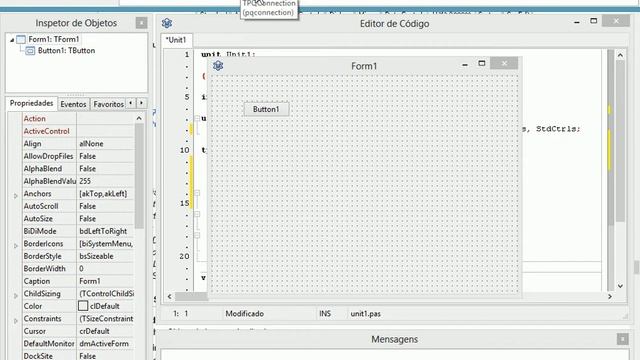The height and width of the screenshot is (360, 640).
Task: Edit the AlphaBlendValue field 255
Action: point(106,181)
